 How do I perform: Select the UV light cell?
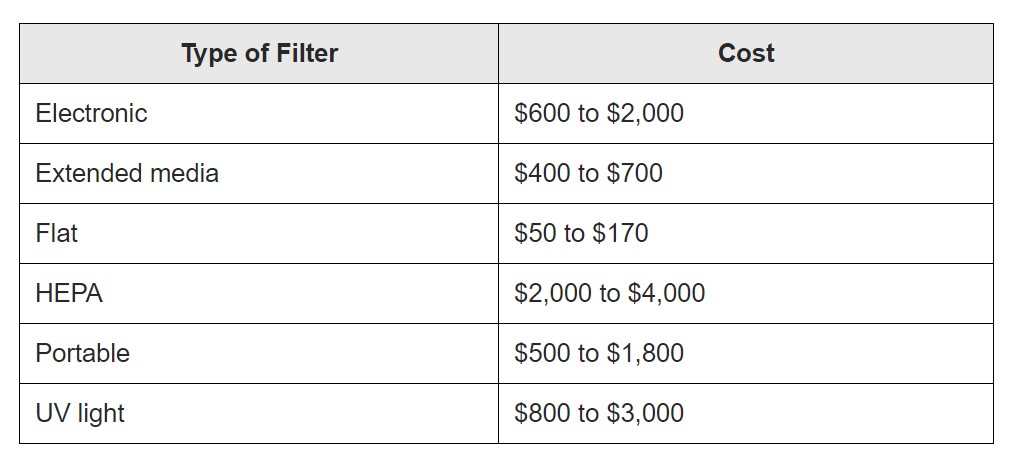[x=259, y=413]
